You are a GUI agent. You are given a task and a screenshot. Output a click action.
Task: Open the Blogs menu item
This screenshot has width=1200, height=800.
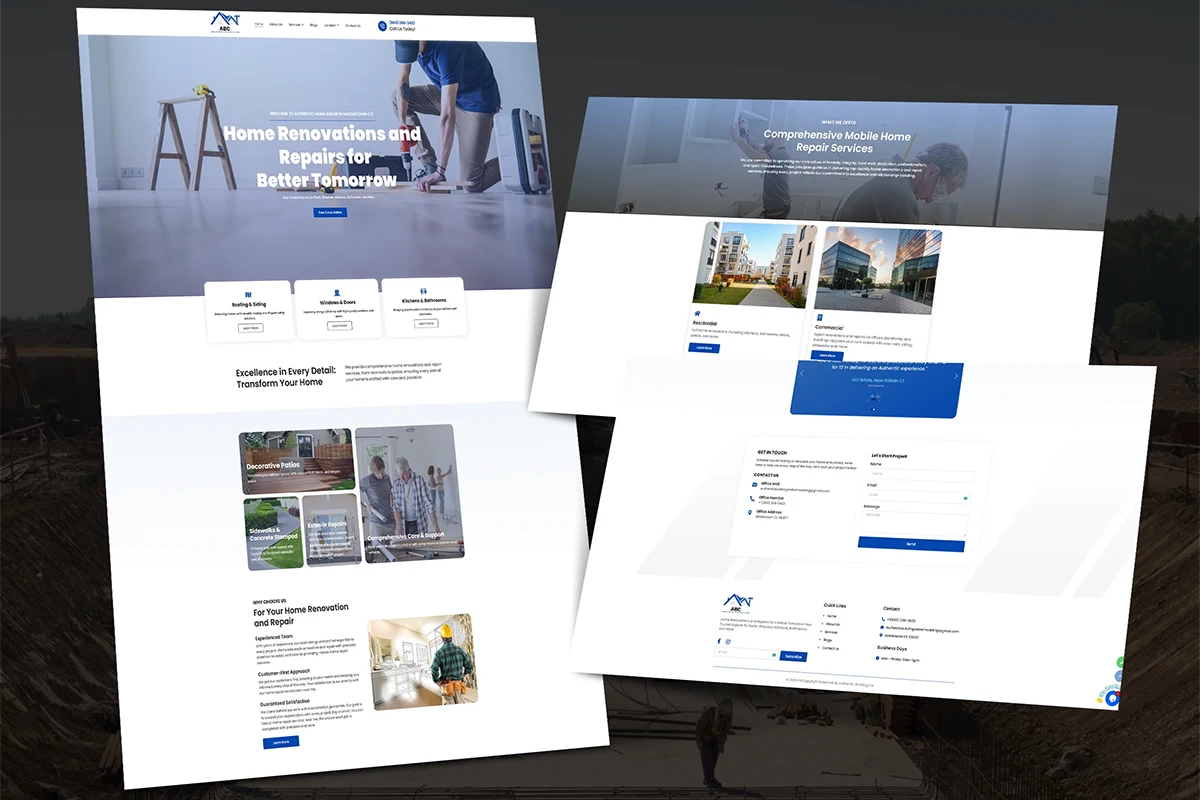[314, 24]
